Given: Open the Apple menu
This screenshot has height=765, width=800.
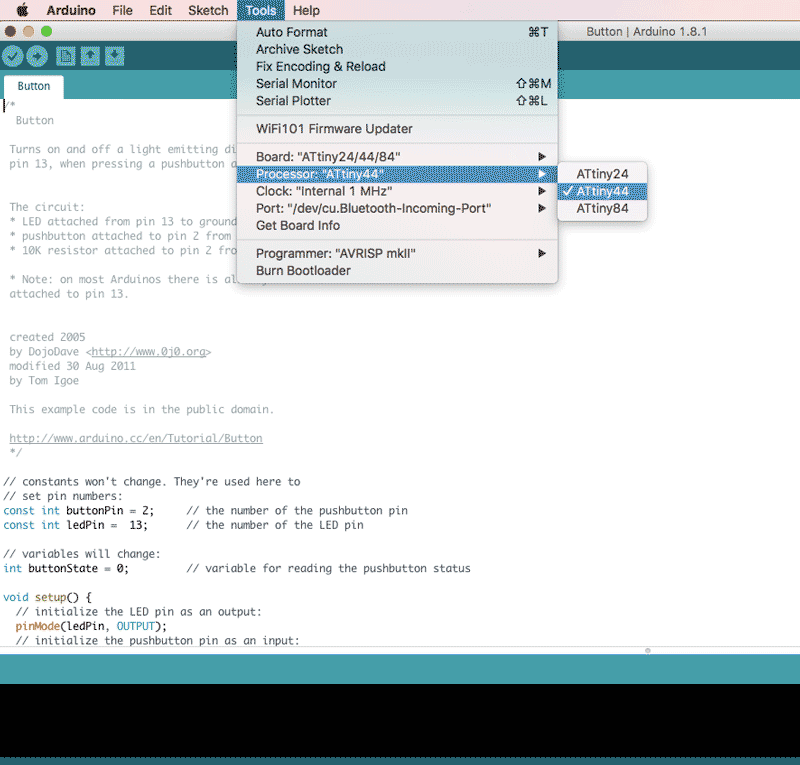Looking at the screenshot, I should 22,10.
